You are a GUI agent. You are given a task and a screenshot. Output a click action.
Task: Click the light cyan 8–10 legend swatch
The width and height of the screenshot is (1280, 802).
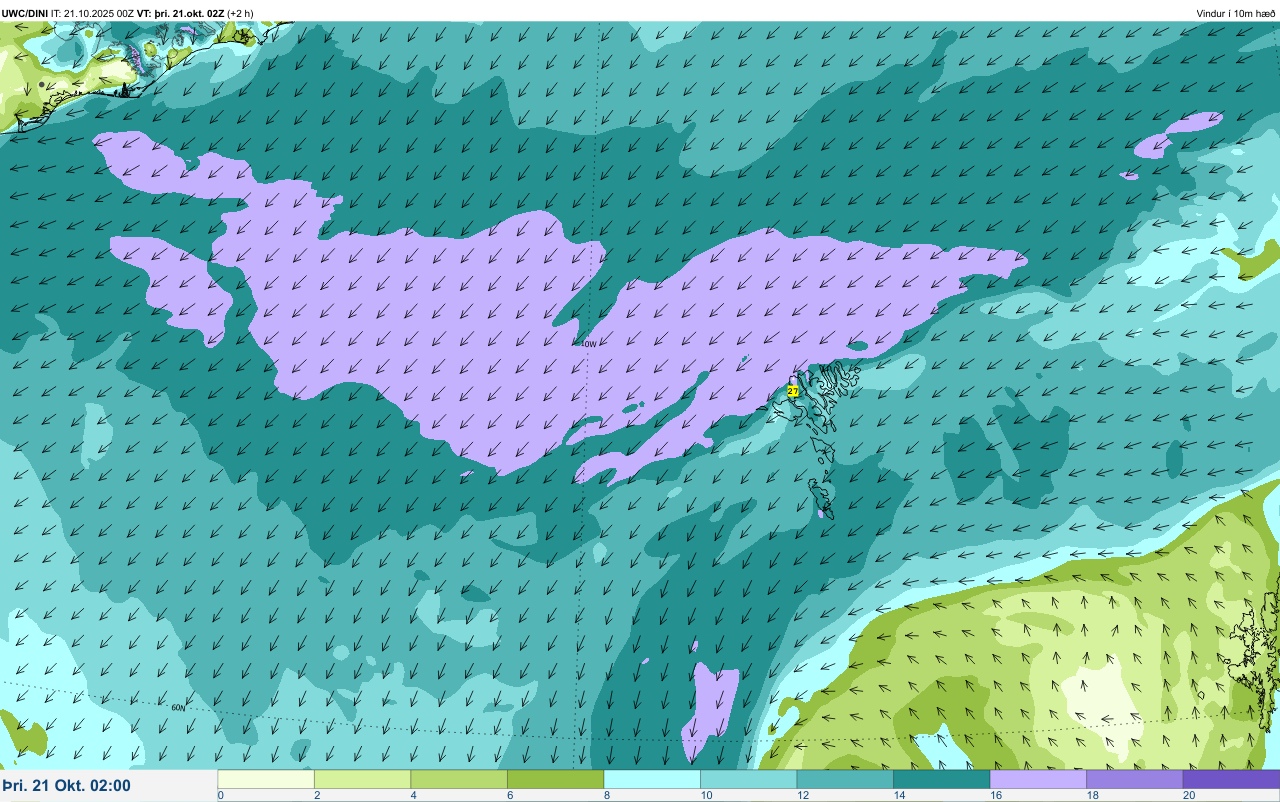click(652, 779)
